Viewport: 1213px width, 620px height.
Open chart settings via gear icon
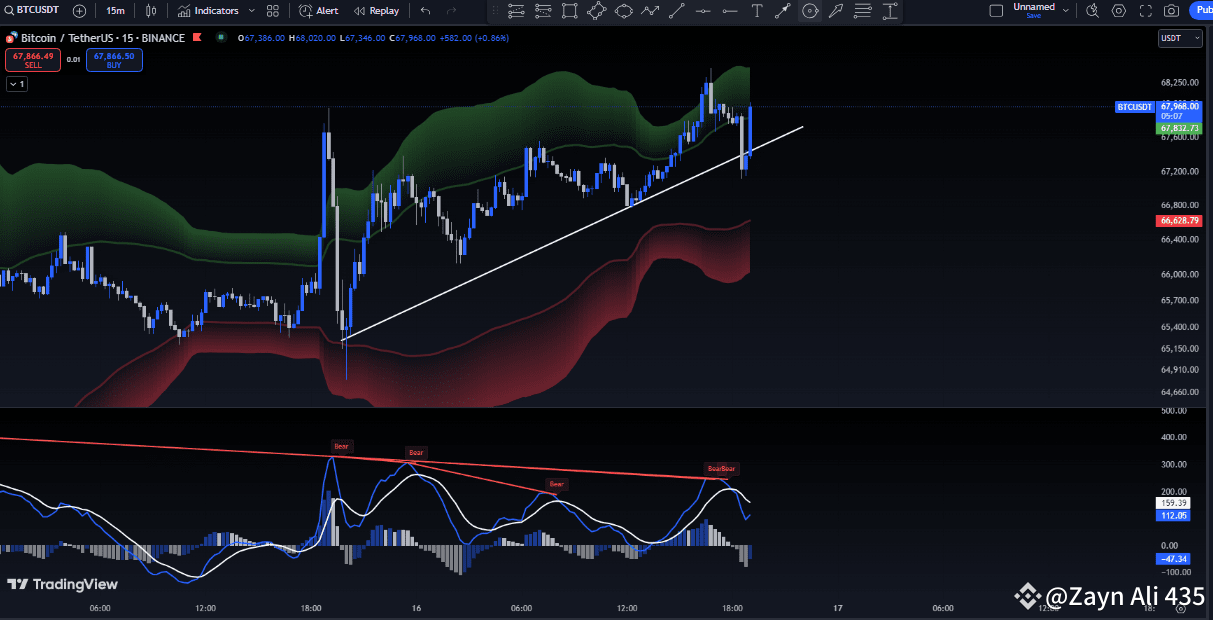point(1119,11)
